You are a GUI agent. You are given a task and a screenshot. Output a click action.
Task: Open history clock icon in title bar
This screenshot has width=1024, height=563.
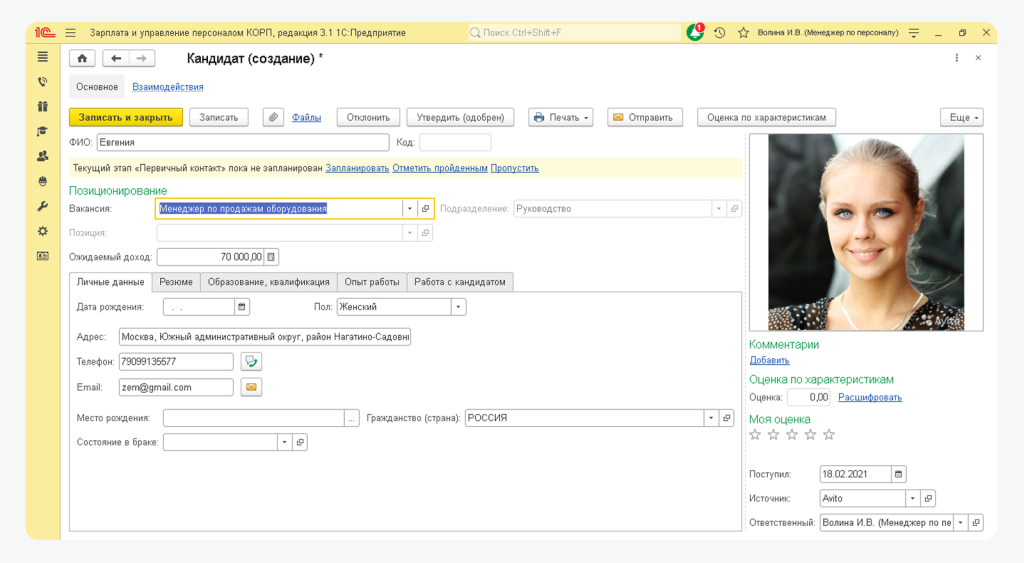click(x=719, y=33)
